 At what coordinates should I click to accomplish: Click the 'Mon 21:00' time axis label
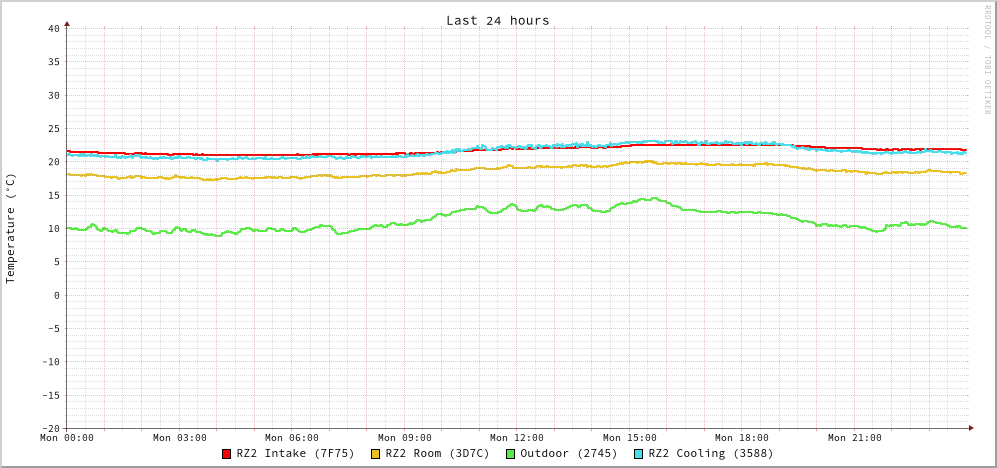(x=855, y=438)
